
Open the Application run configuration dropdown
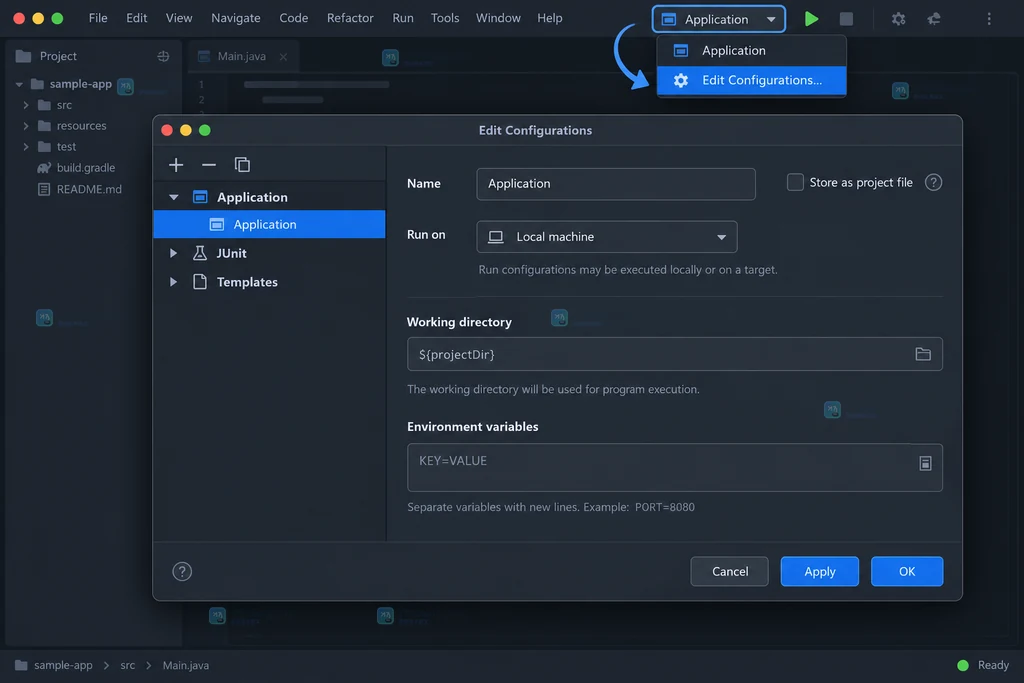[718, 19]
